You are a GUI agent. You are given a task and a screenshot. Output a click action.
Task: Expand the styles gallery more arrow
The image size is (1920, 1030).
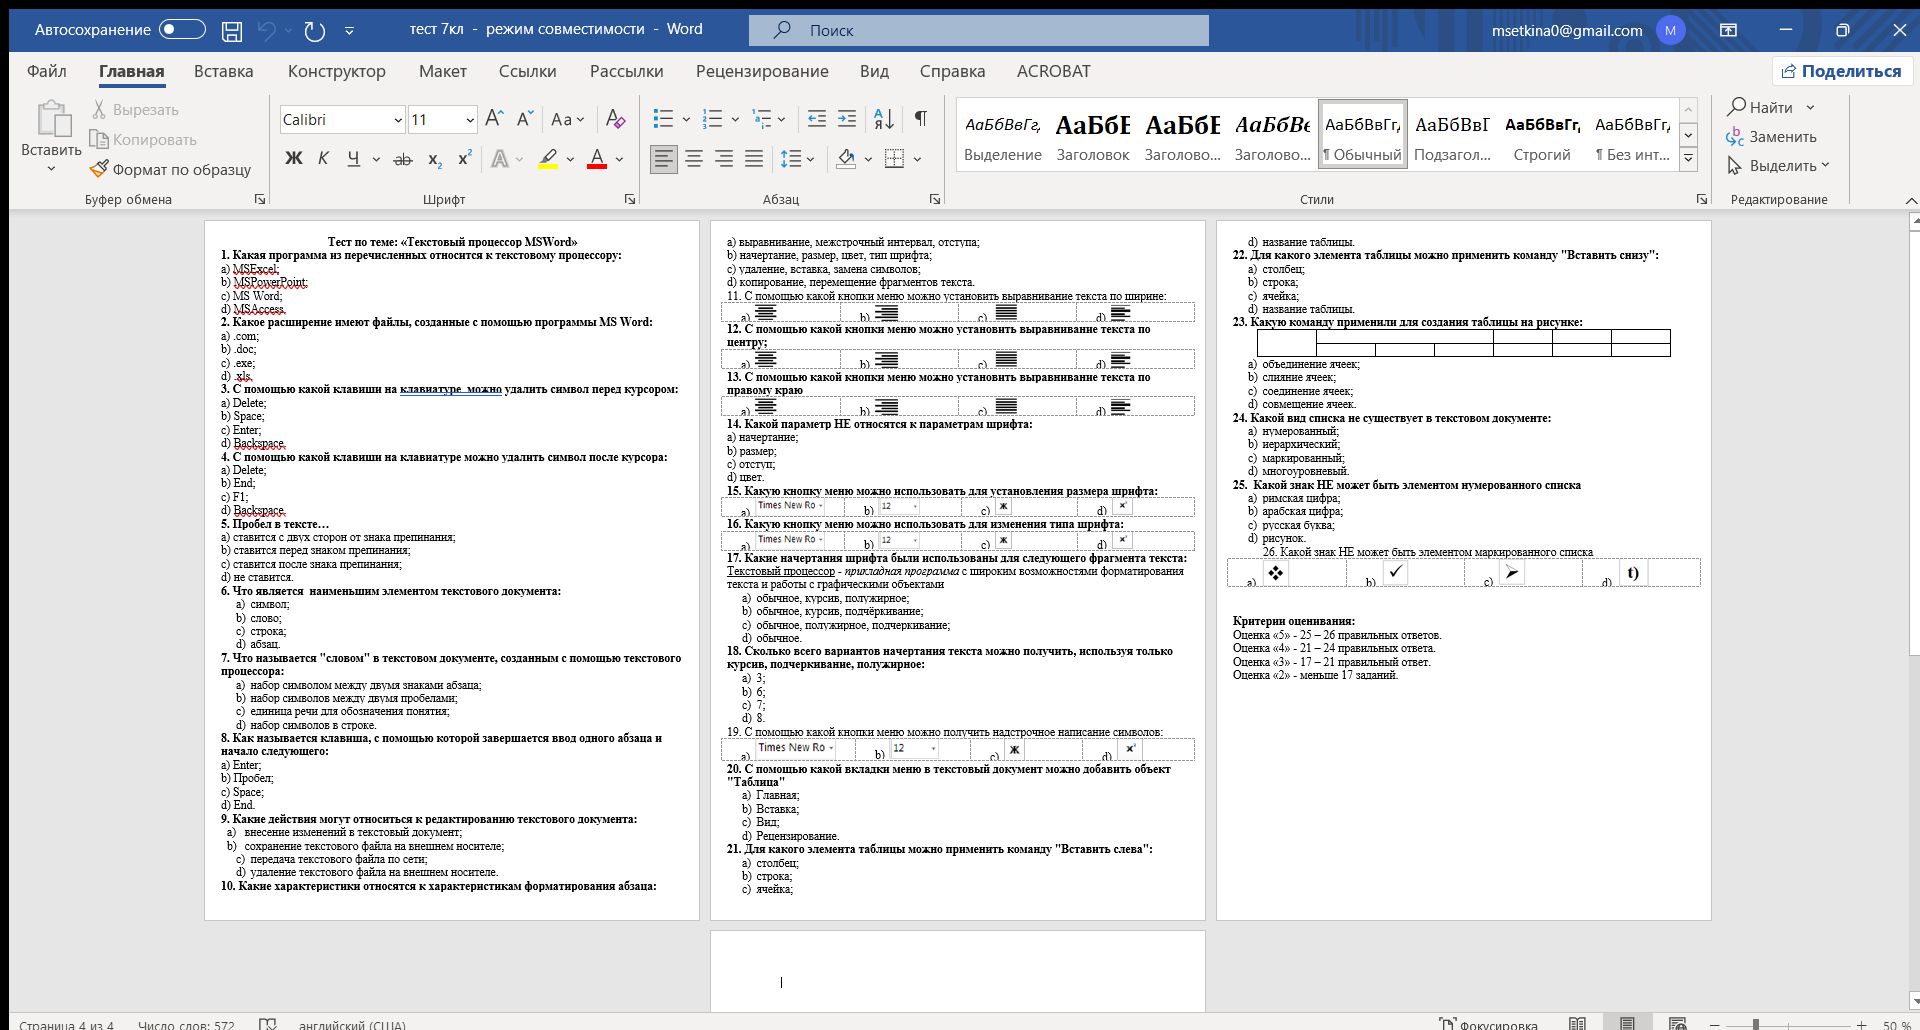(x=1688, y=158)
